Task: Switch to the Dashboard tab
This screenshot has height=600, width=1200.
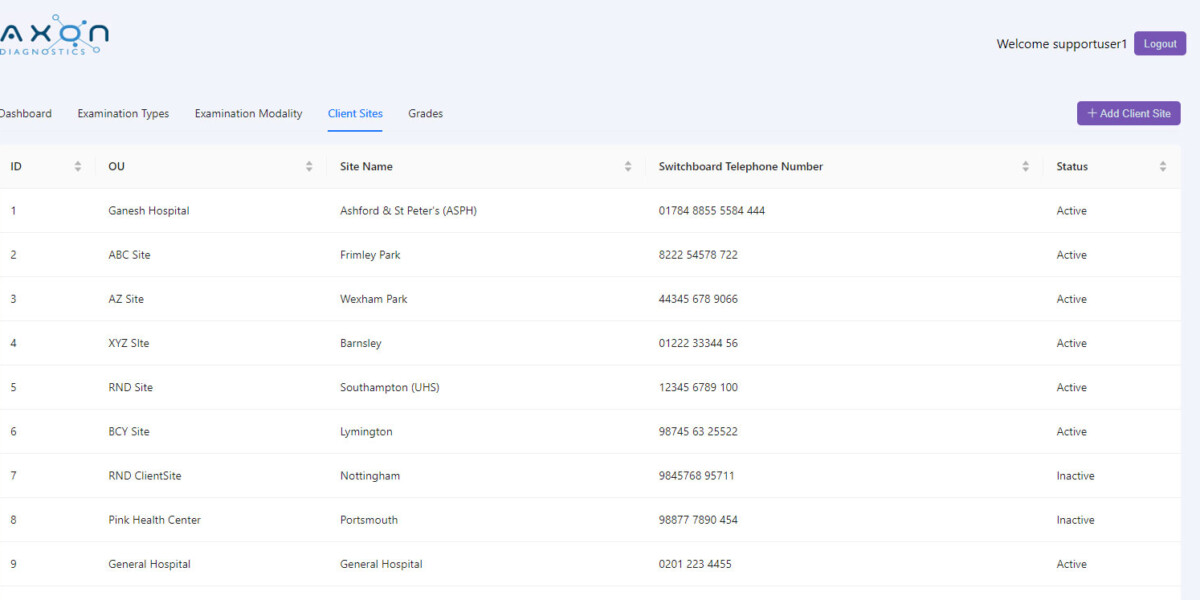Action: point(26,113)
